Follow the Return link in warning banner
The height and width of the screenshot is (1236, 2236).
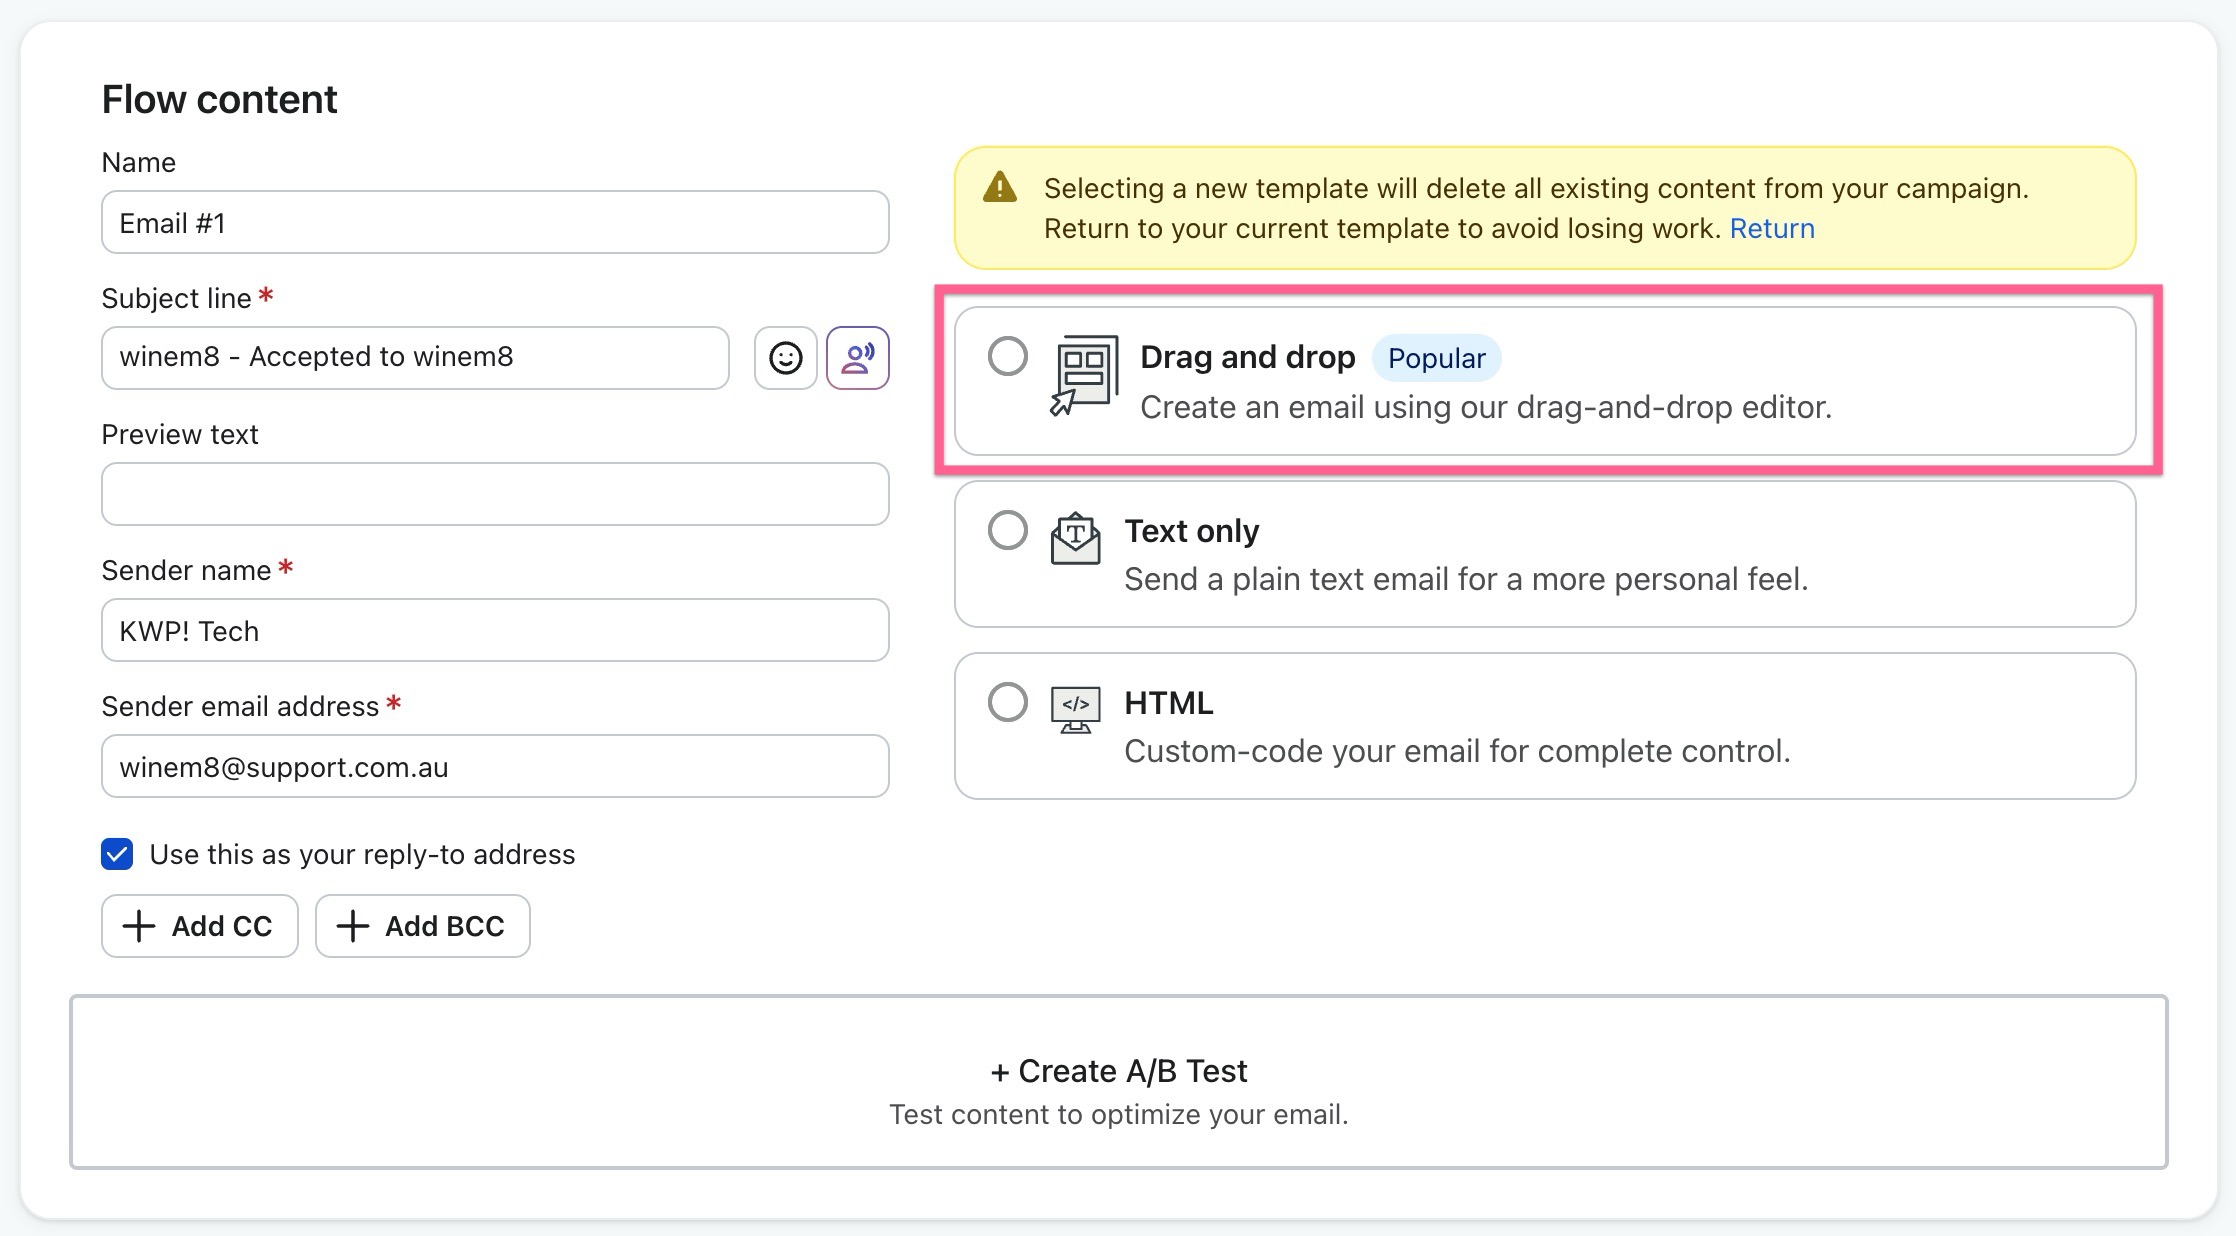tap(1772, 228)
